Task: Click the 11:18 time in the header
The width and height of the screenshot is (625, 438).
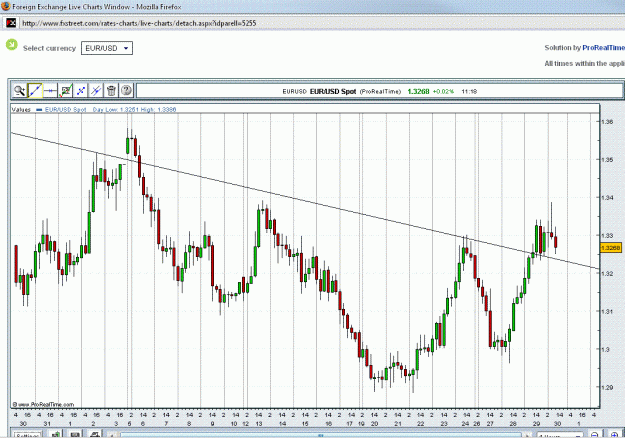Action: click(469, 91)
